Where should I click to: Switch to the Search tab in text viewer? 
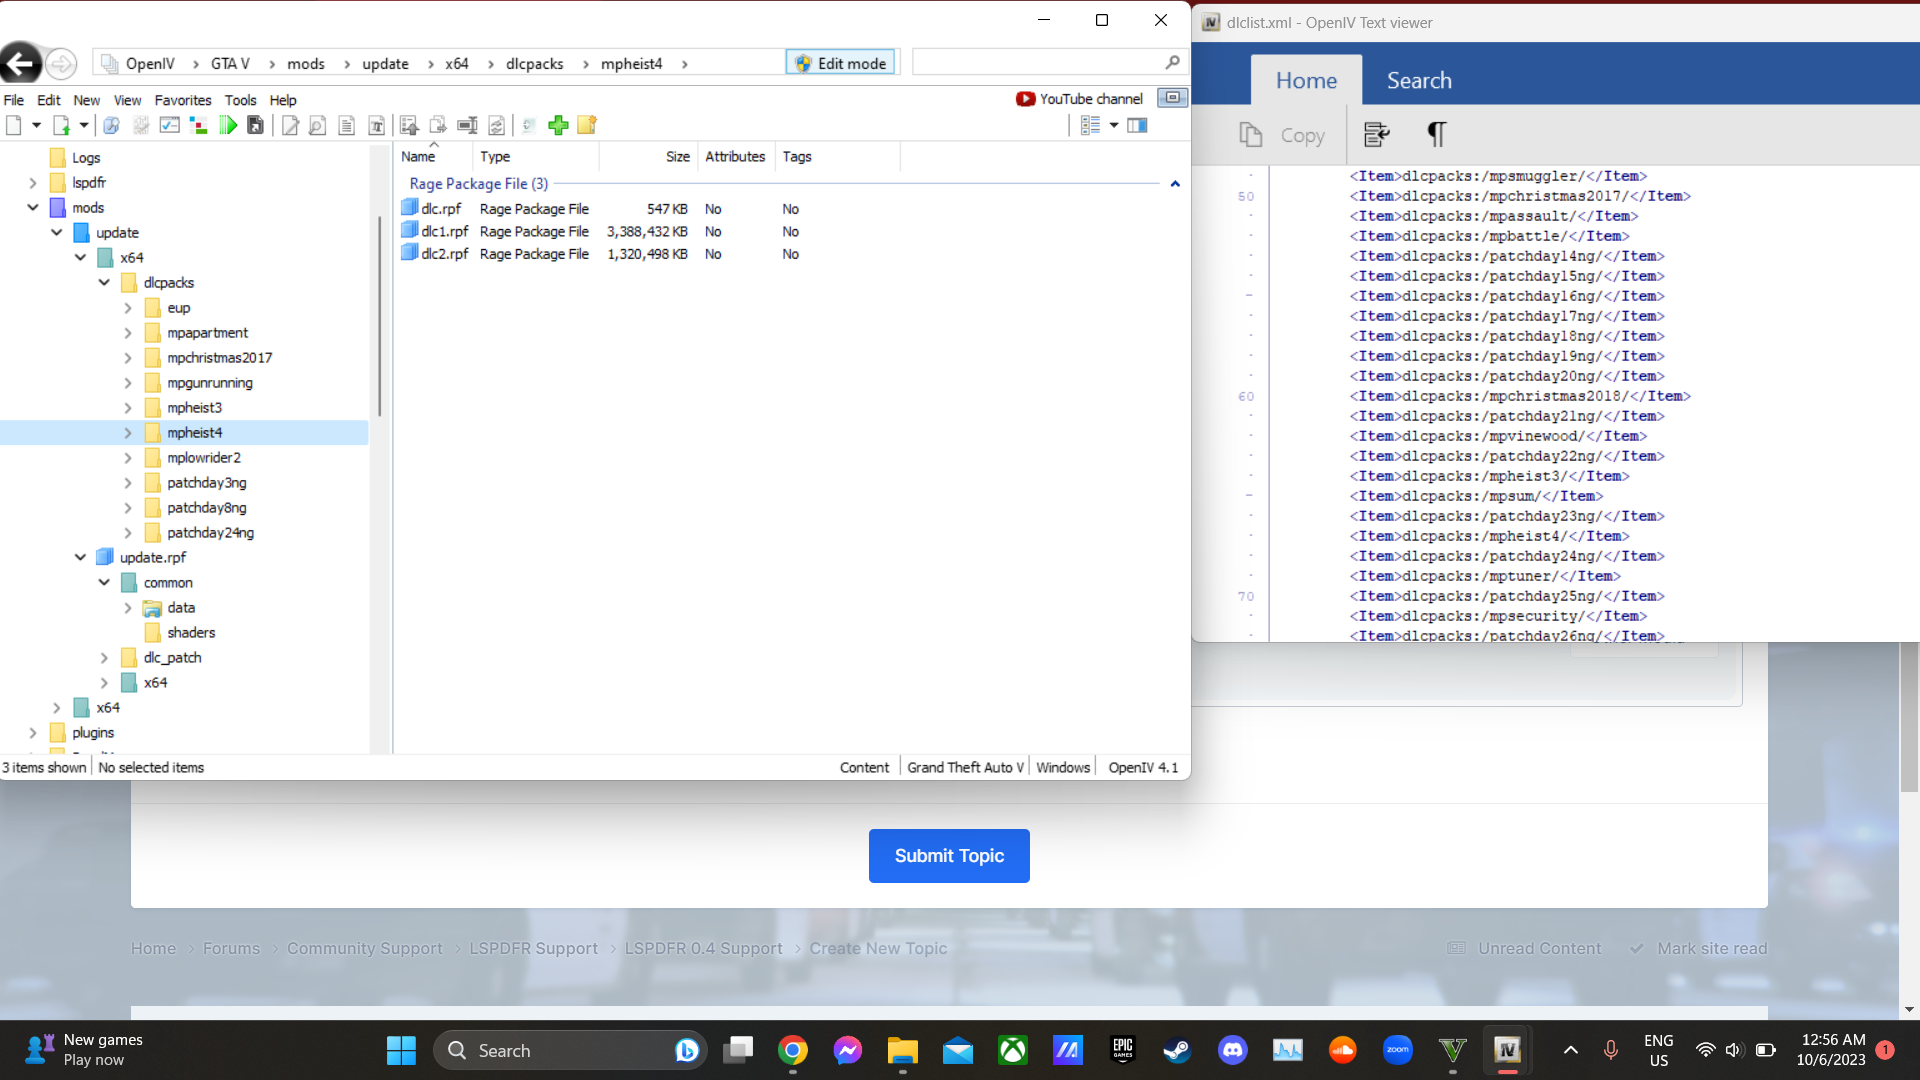(x=1418, y=80)
